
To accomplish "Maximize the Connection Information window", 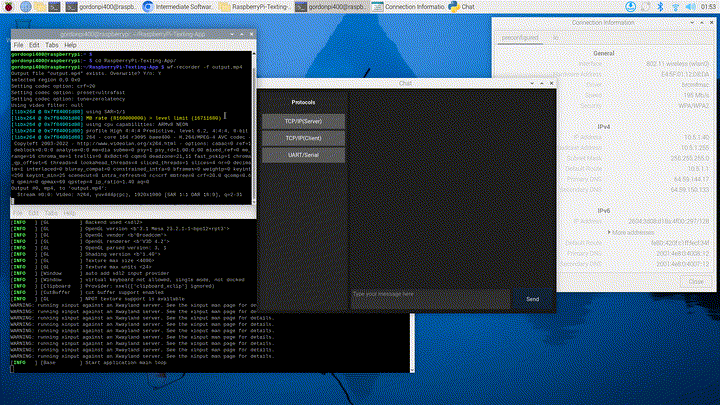I will click(x=702, y=22).
